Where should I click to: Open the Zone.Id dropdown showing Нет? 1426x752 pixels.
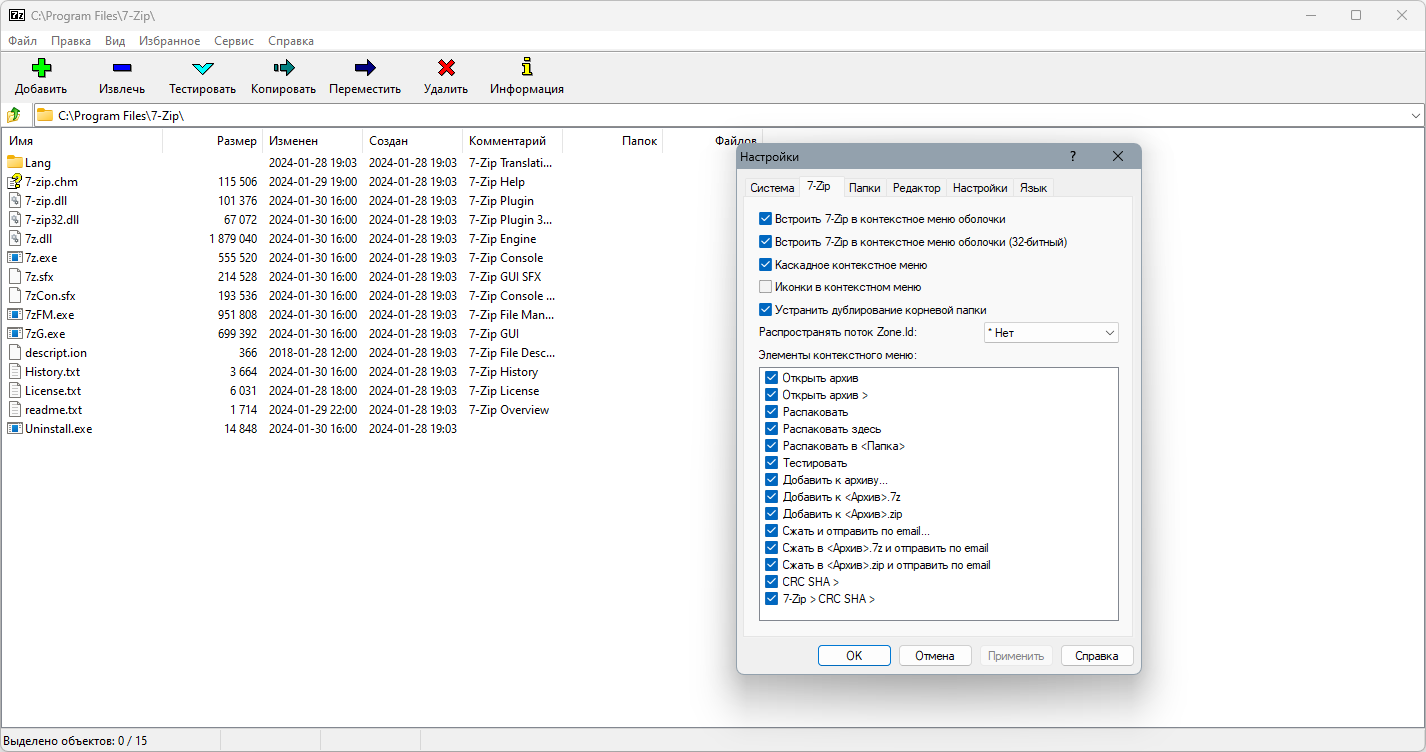point(1051,333)
